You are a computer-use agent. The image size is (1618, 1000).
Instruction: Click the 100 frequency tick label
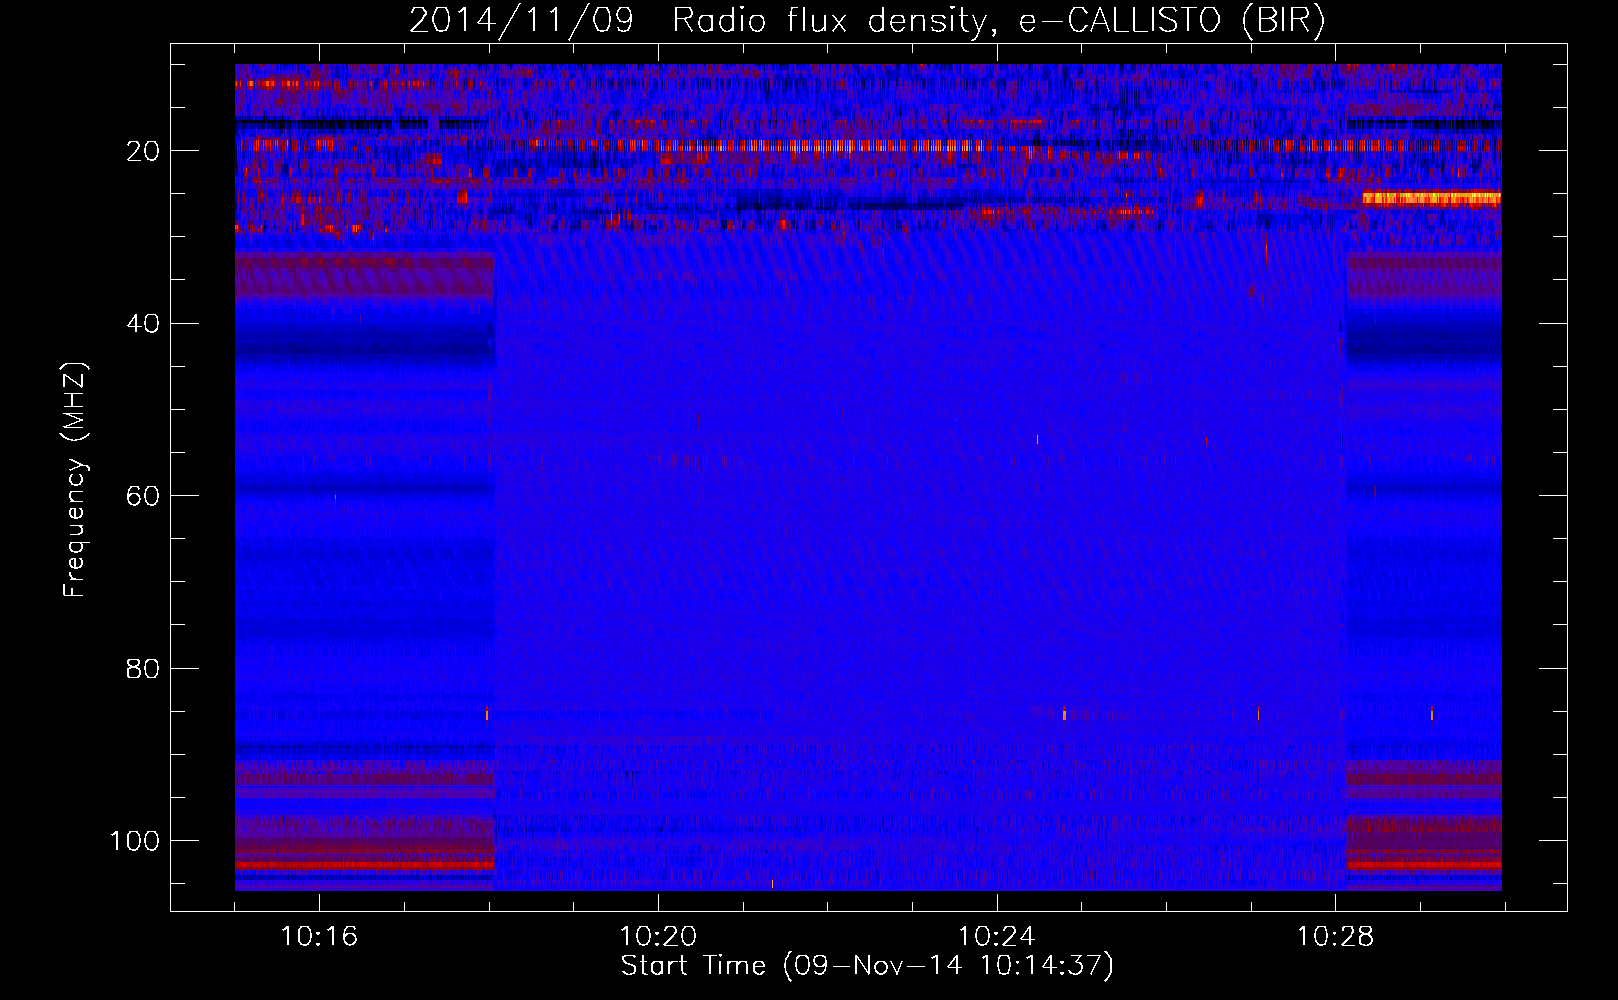135,841
